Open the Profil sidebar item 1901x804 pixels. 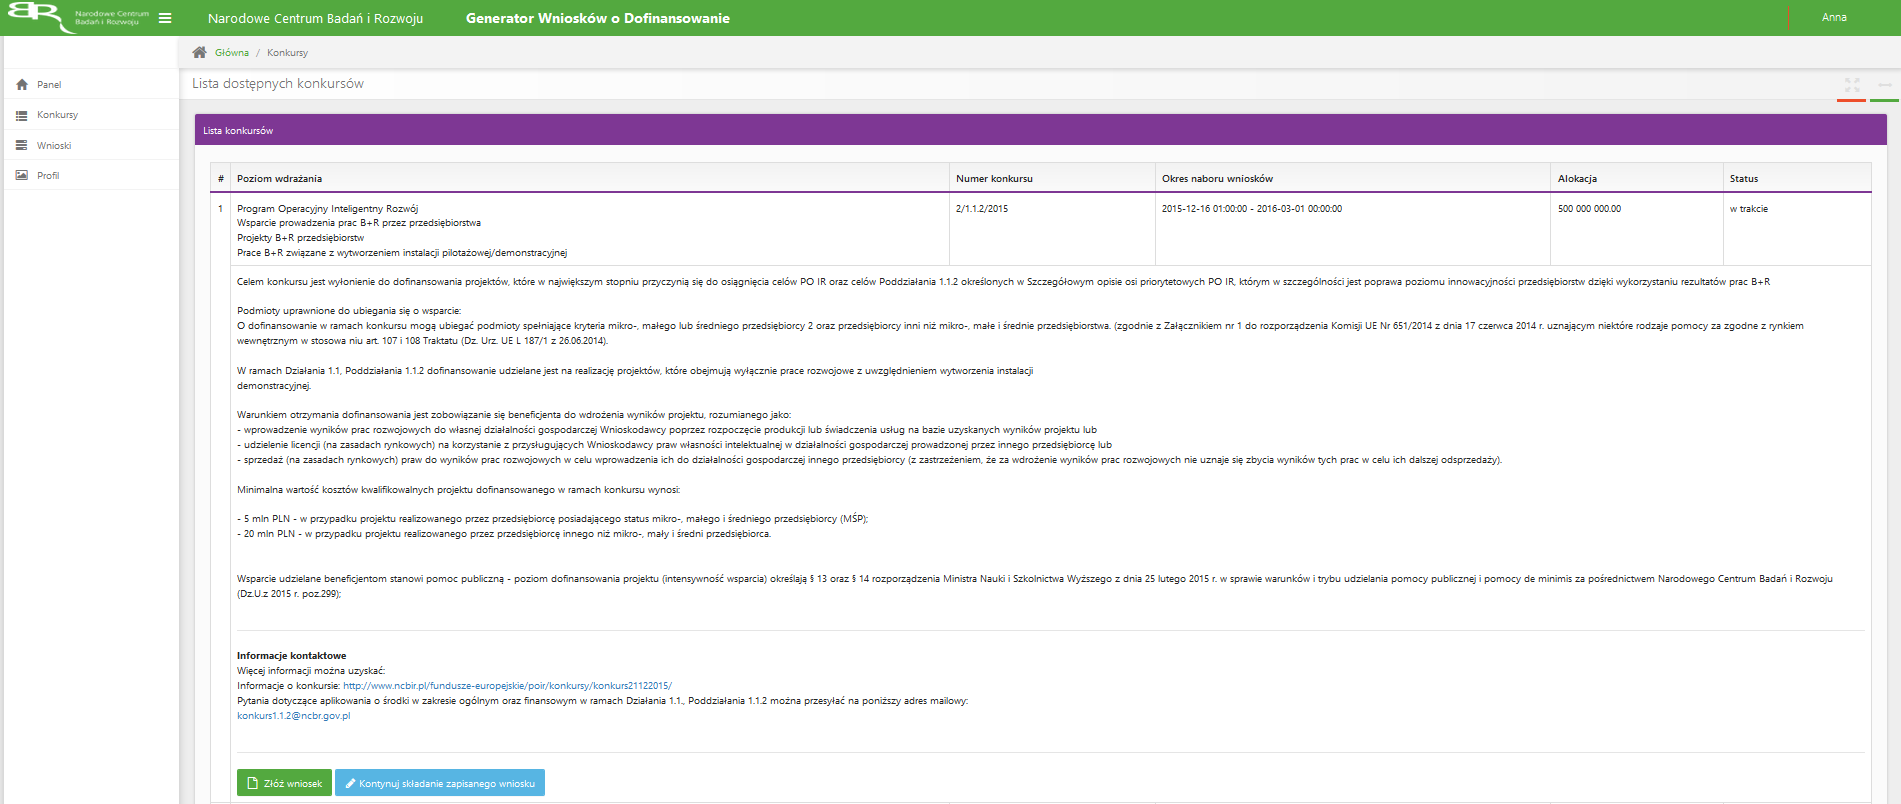pyautogui.click(x=91, y=175)
